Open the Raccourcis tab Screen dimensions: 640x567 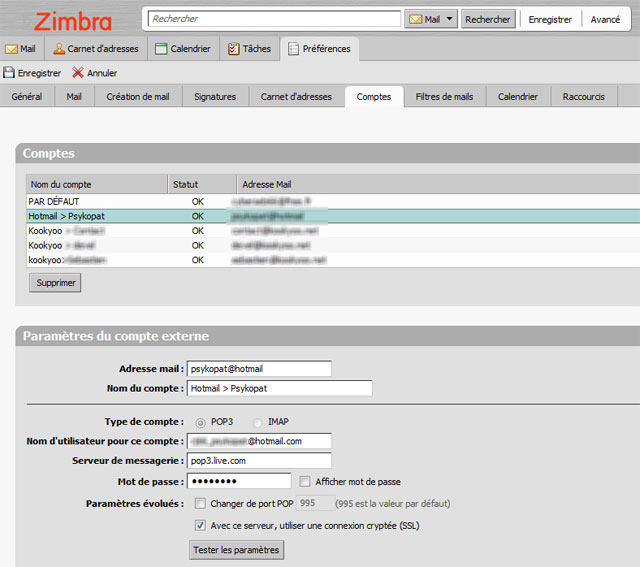[584, 97]
